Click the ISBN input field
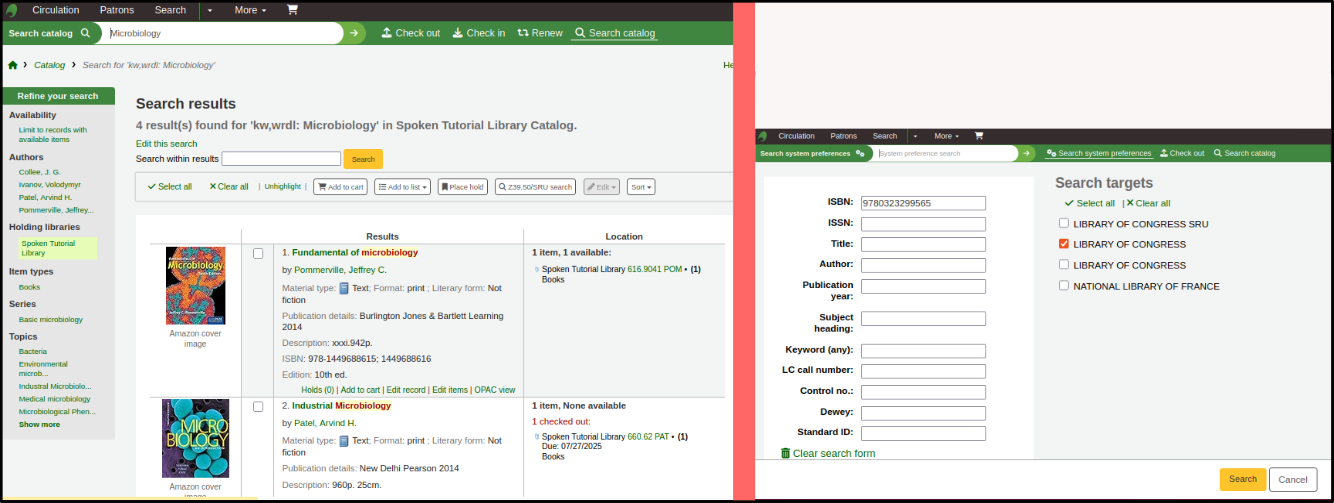Screen dimensions: 1334x503 [923, 203]
